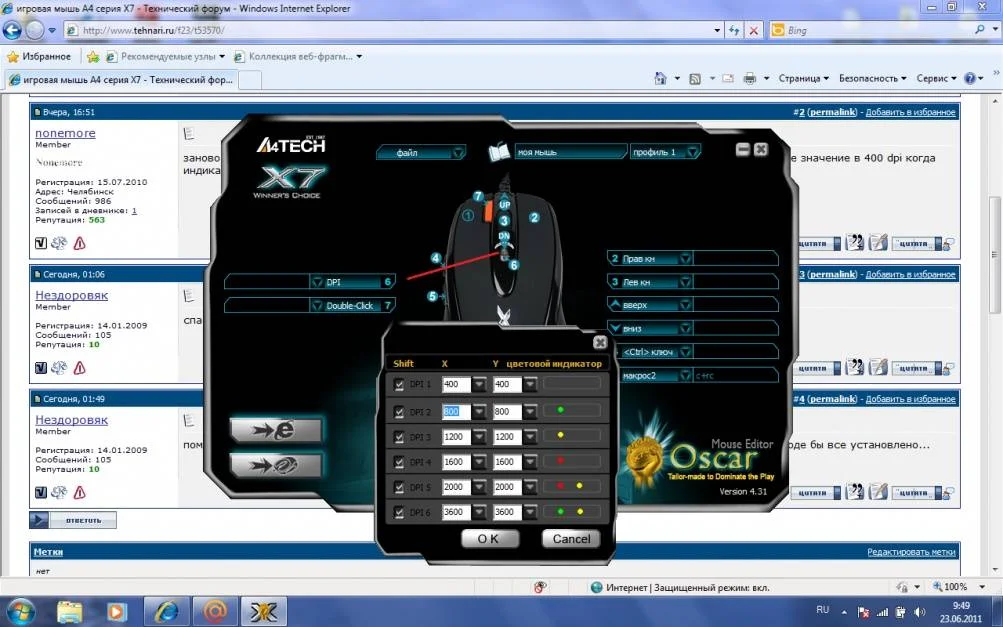Toggle the DPI 5 checkbox

399,488
